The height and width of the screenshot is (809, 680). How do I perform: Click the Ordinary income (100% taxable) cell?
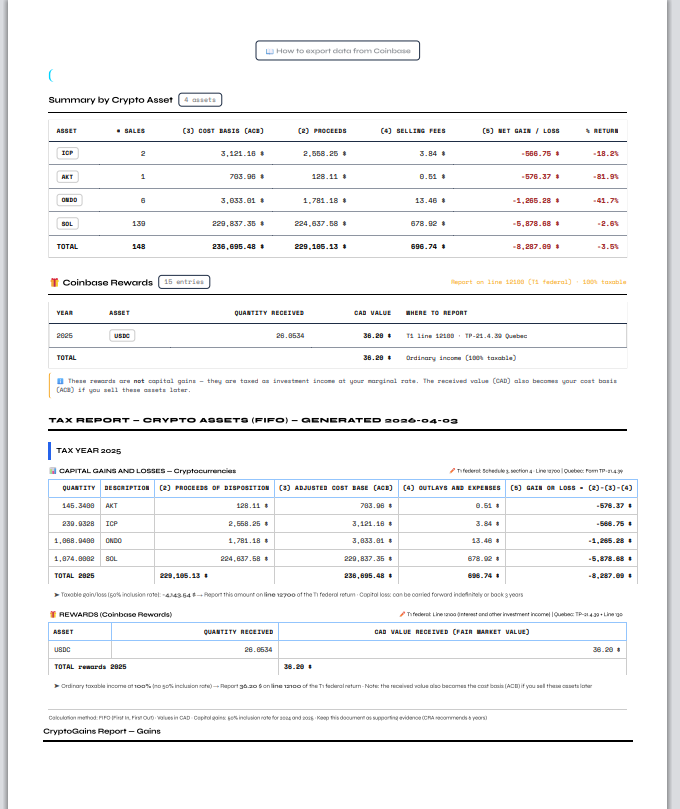(461, 358)
